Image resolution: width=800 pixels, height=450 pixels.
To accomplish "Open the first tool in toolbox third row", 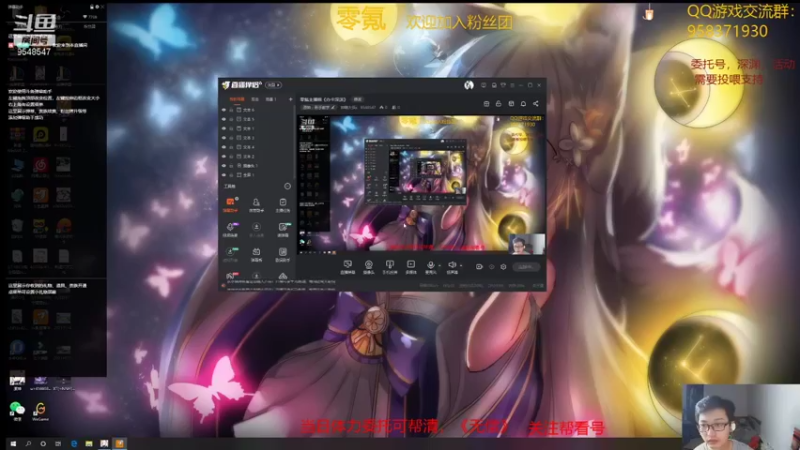I will click(x=230, y=254).
